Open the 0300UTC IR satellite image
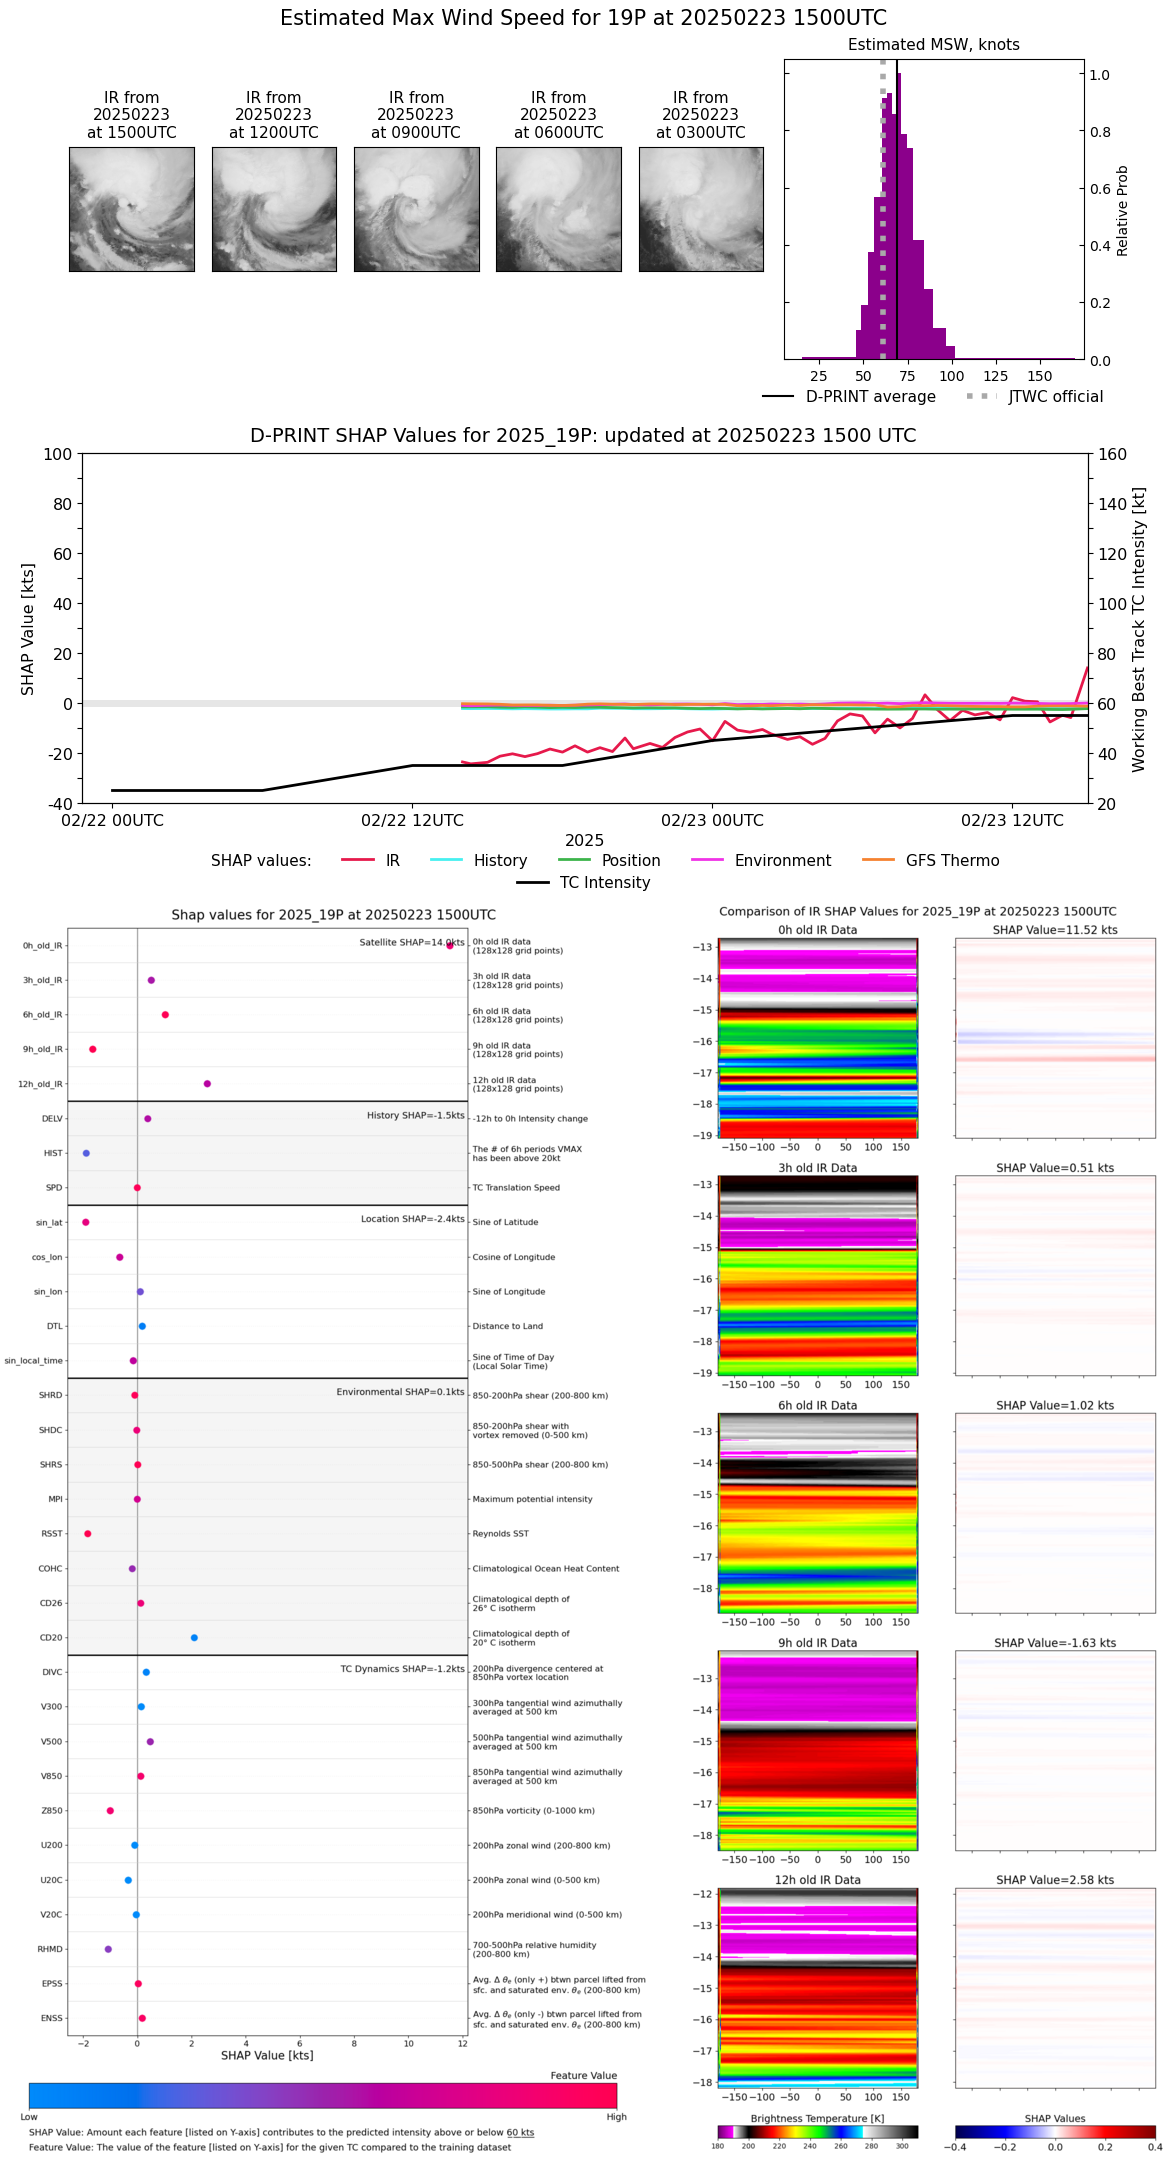1168x2158 pixels. pos(700,209)
